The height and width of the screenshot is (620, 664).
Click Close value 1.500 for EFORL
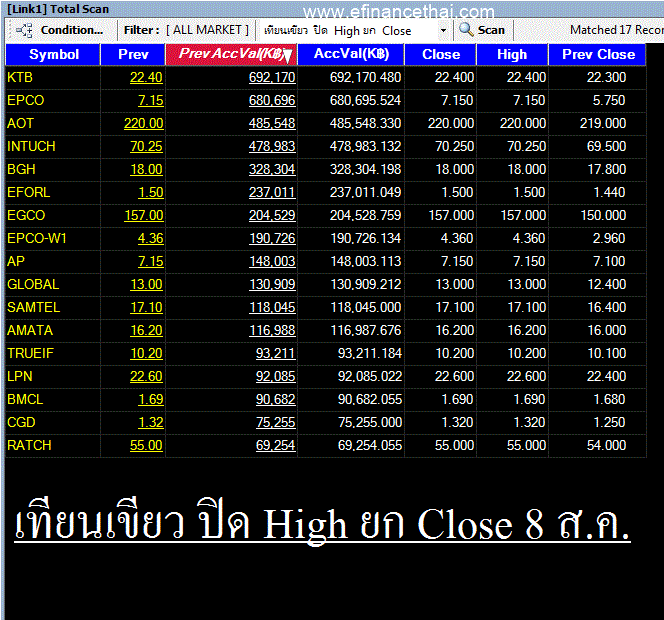457,192
